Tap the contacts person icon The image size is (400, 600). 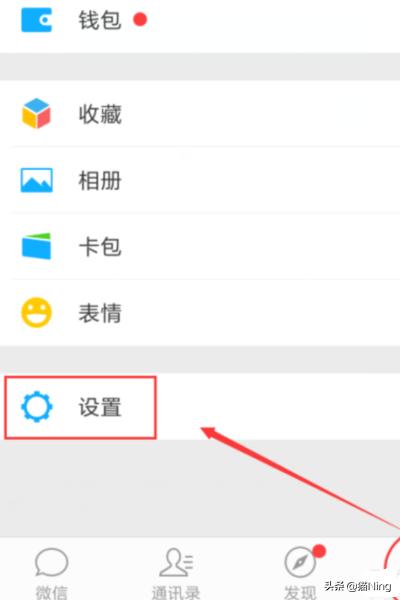(176, 562)
